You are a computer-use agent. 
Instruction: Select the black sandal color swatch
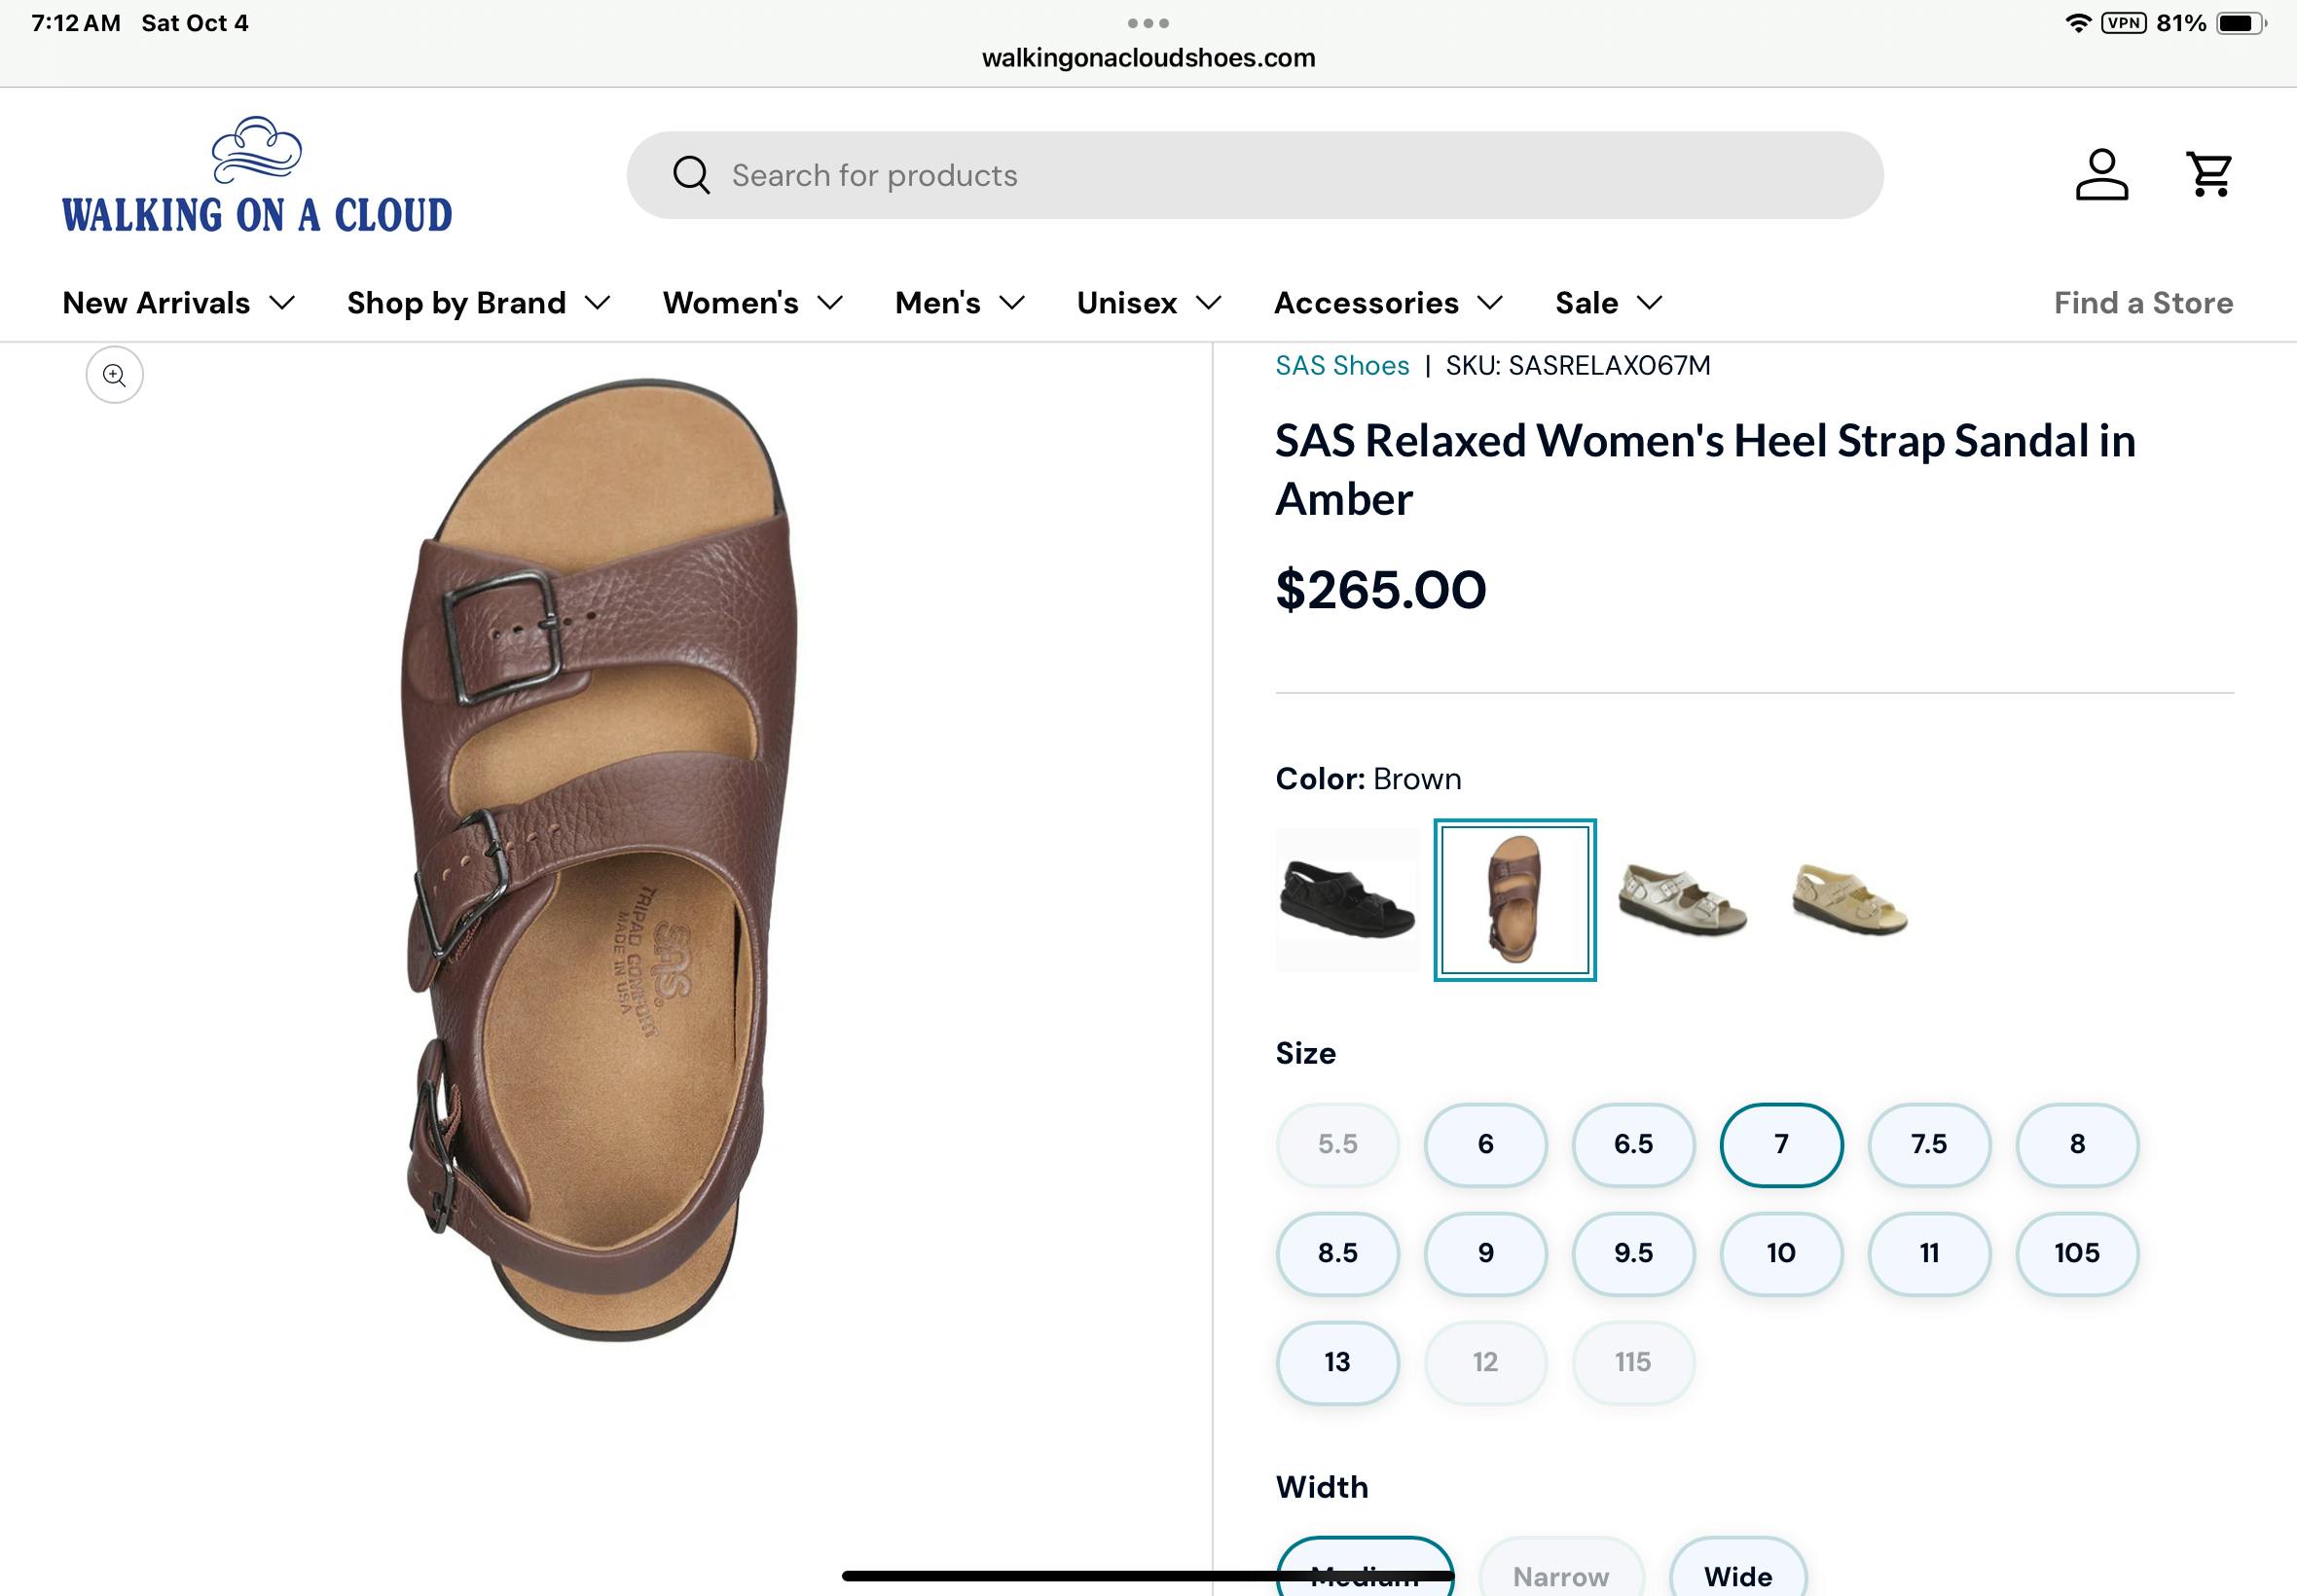click(x=1347, y=899)
